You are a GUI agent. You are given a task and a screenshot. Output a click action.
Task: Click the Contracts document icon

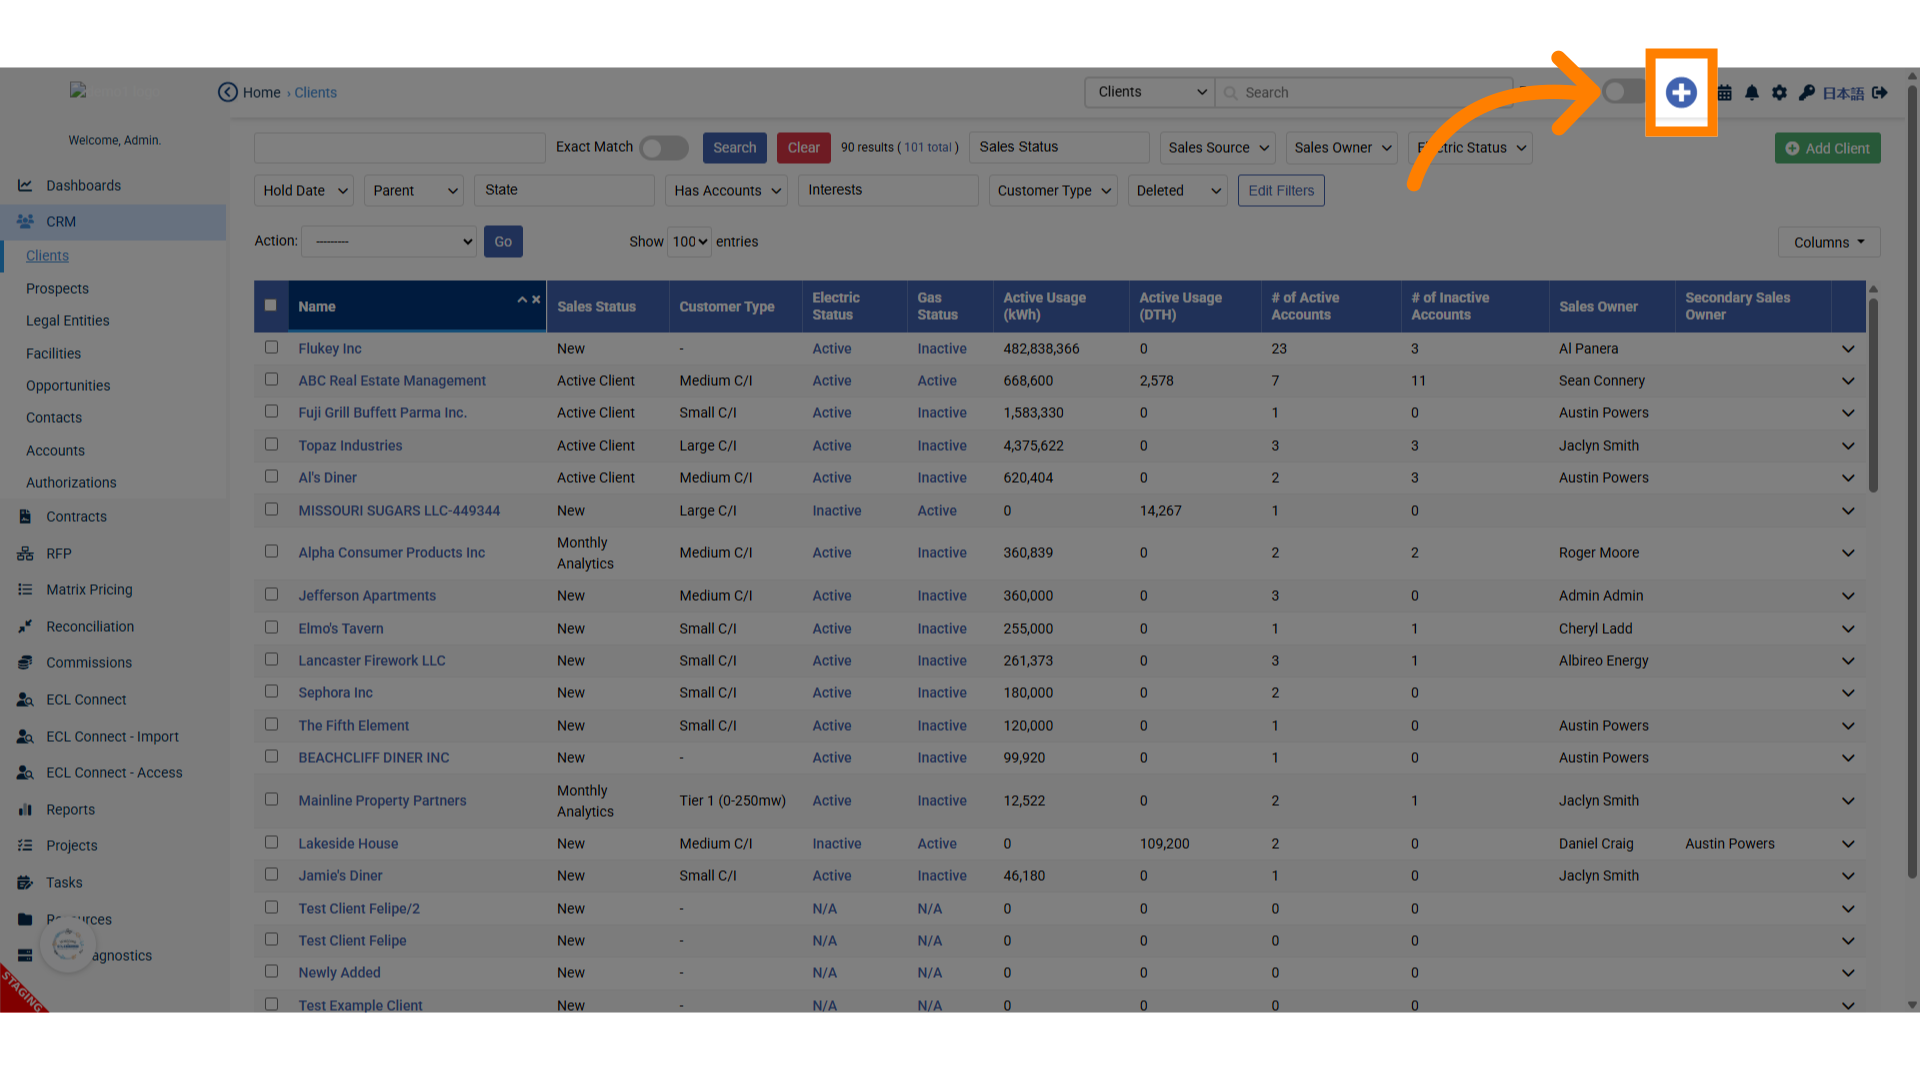(x=25, y=516)
